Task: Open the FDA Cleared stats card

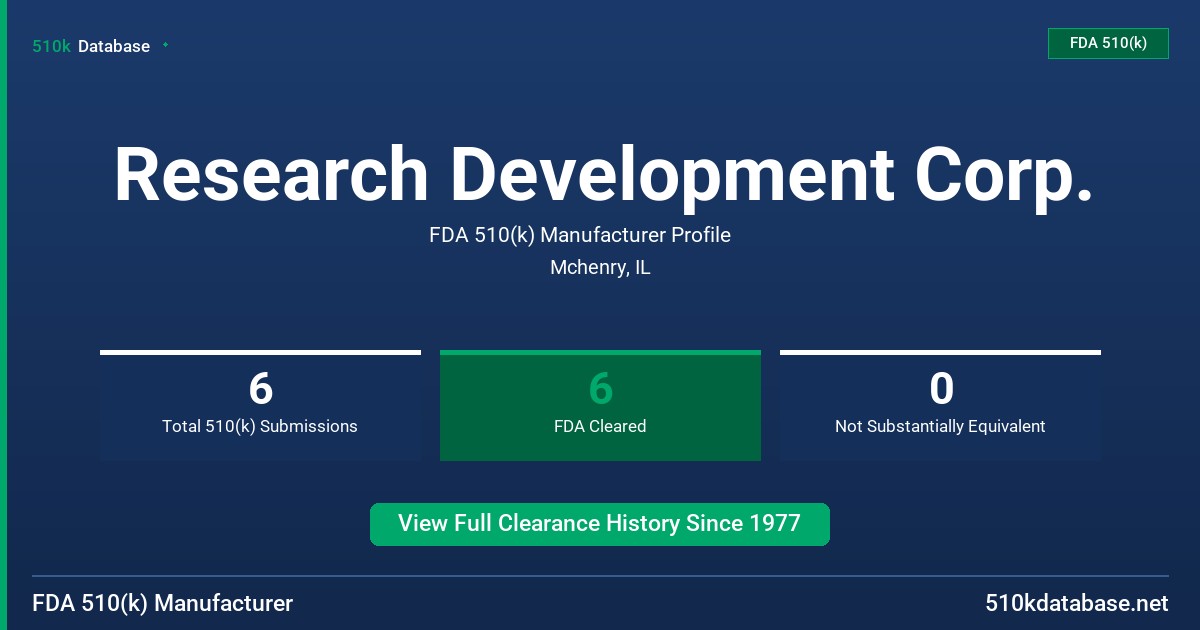Action: [x=600, y=405]
